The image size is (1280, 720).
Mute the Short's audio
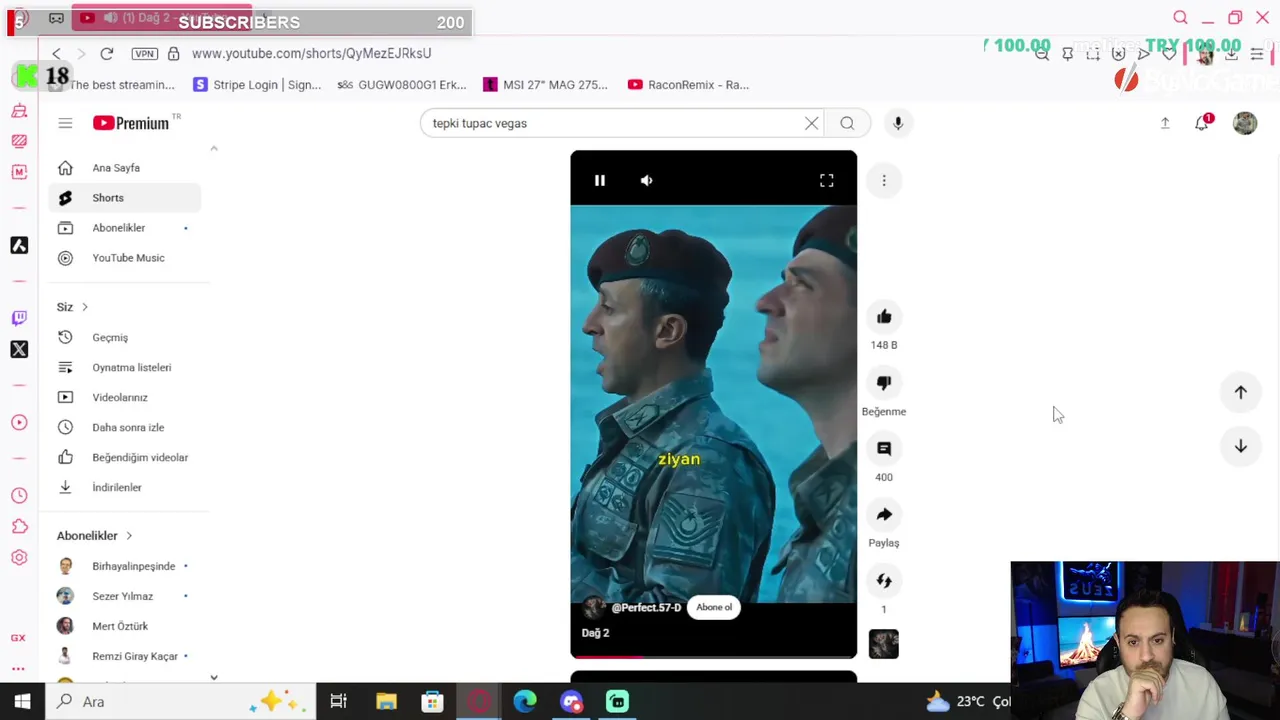coord(646,181)
